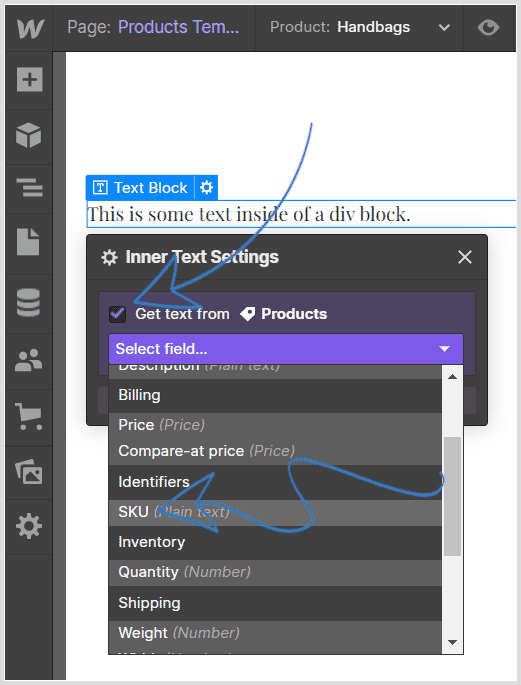This screenshot has width=521, height=685.
Task: Select the Text Block element label
Action: point(141,188)
